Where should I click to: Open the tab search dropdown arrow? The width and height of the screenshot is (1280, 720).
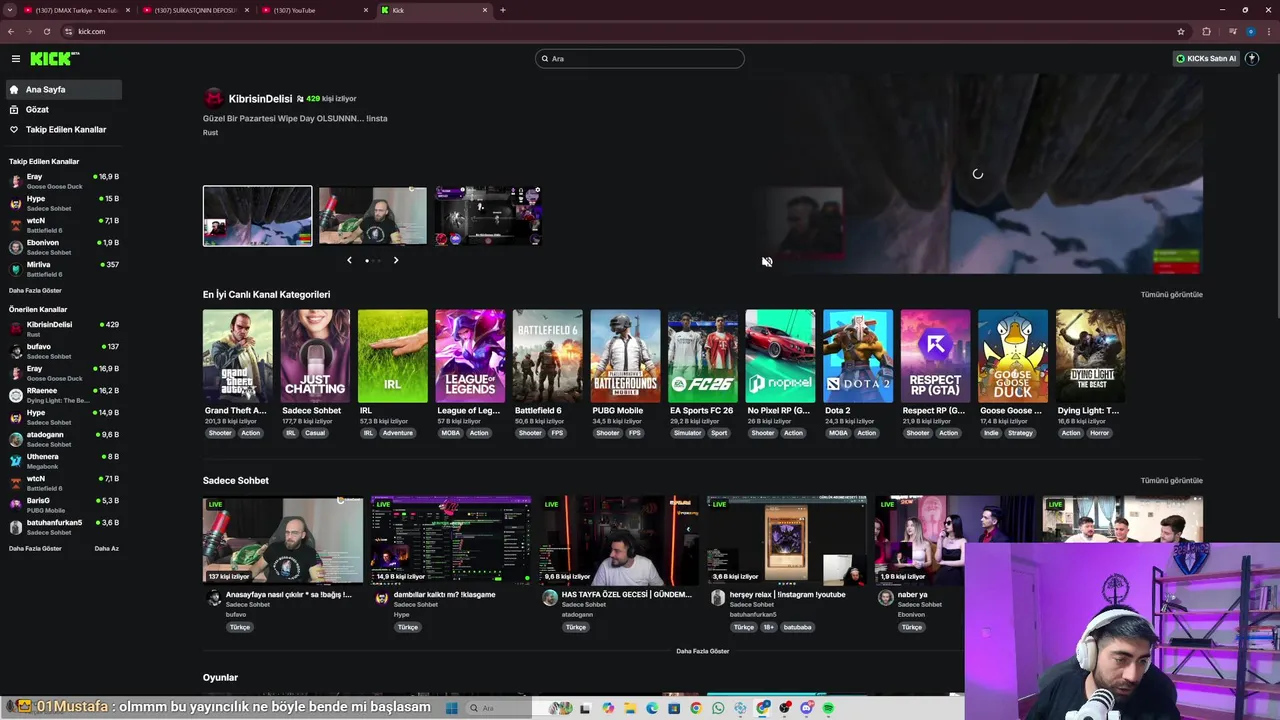tap(9, 10)
